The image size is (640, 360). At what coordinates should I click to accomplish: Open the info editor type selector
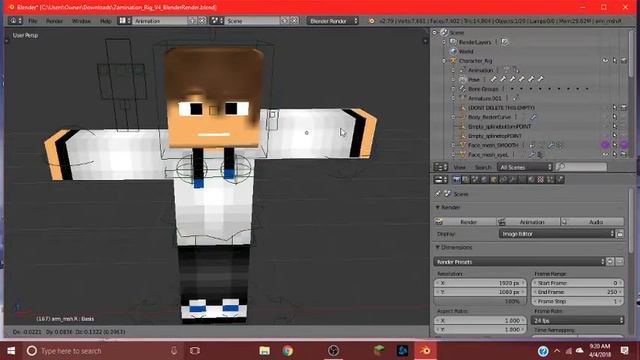point(15,20)
